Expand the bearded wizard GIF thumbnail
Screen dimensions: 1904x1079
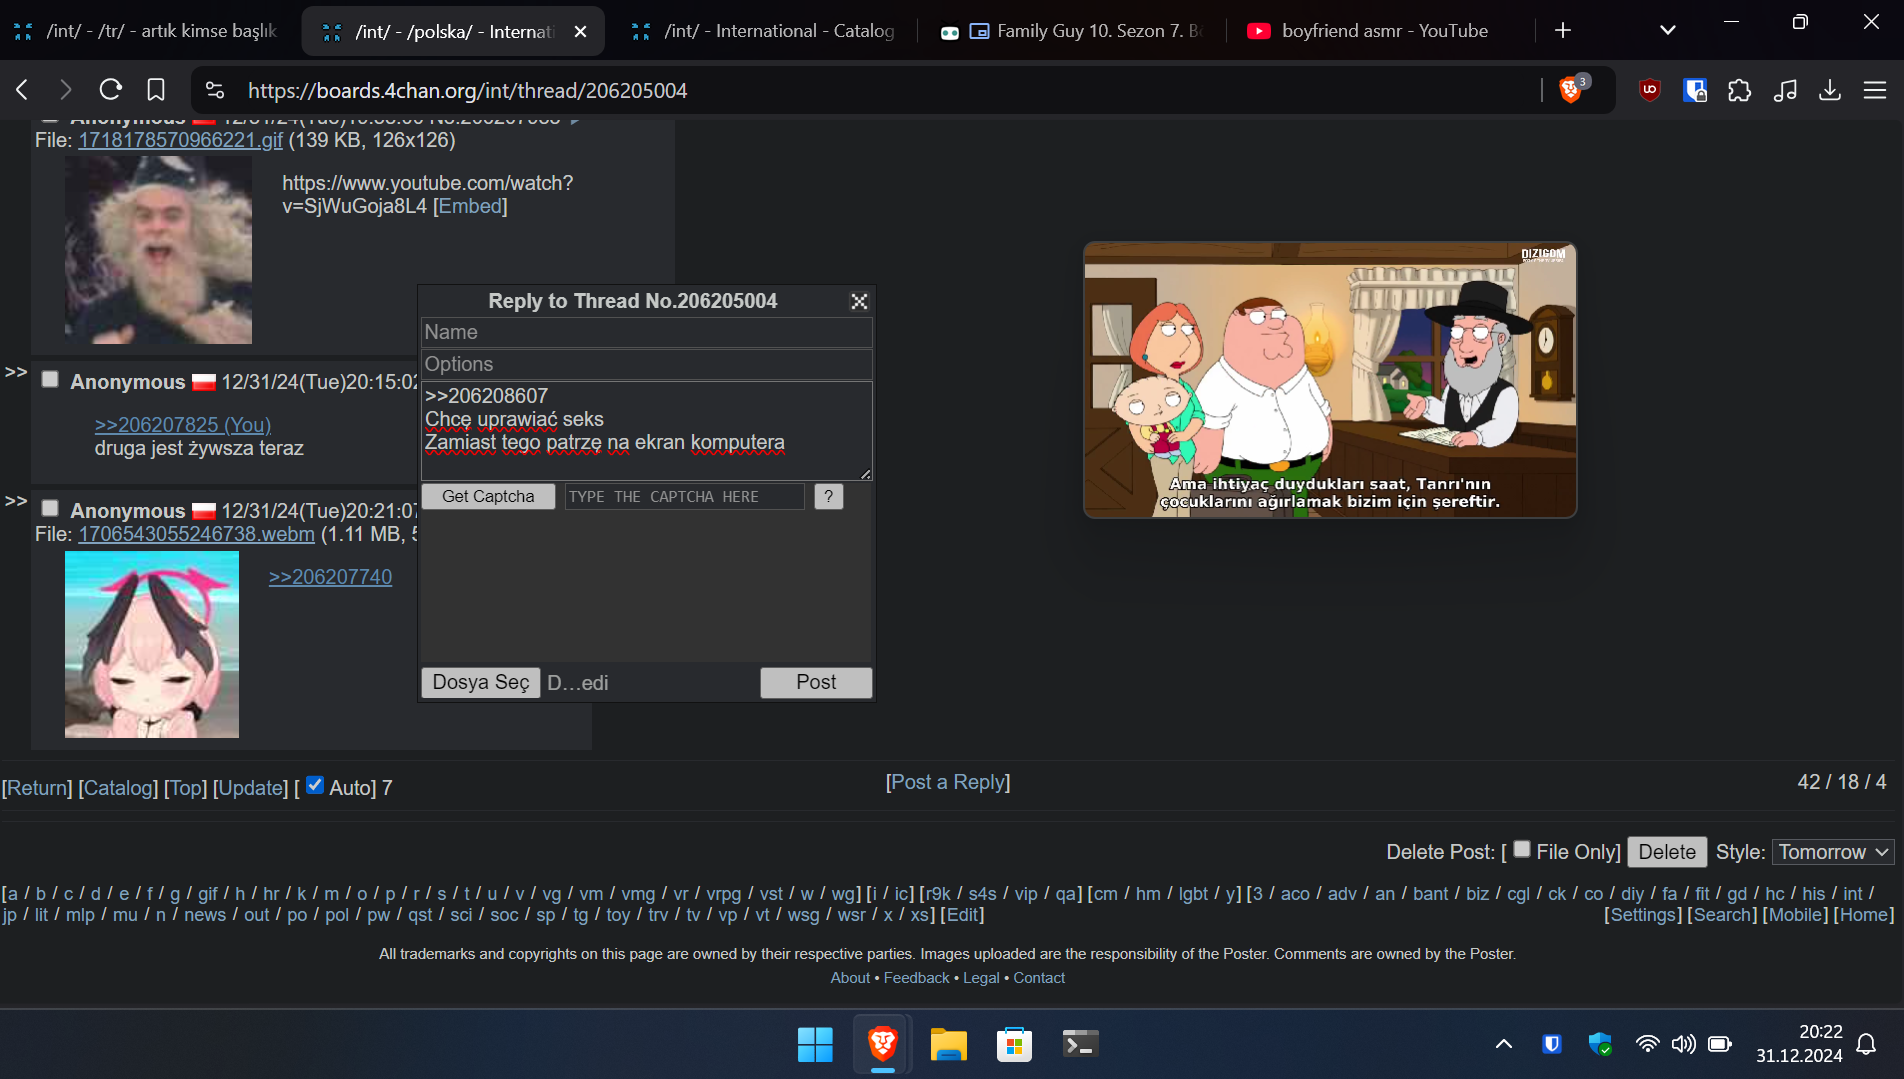tap(158, 250)
